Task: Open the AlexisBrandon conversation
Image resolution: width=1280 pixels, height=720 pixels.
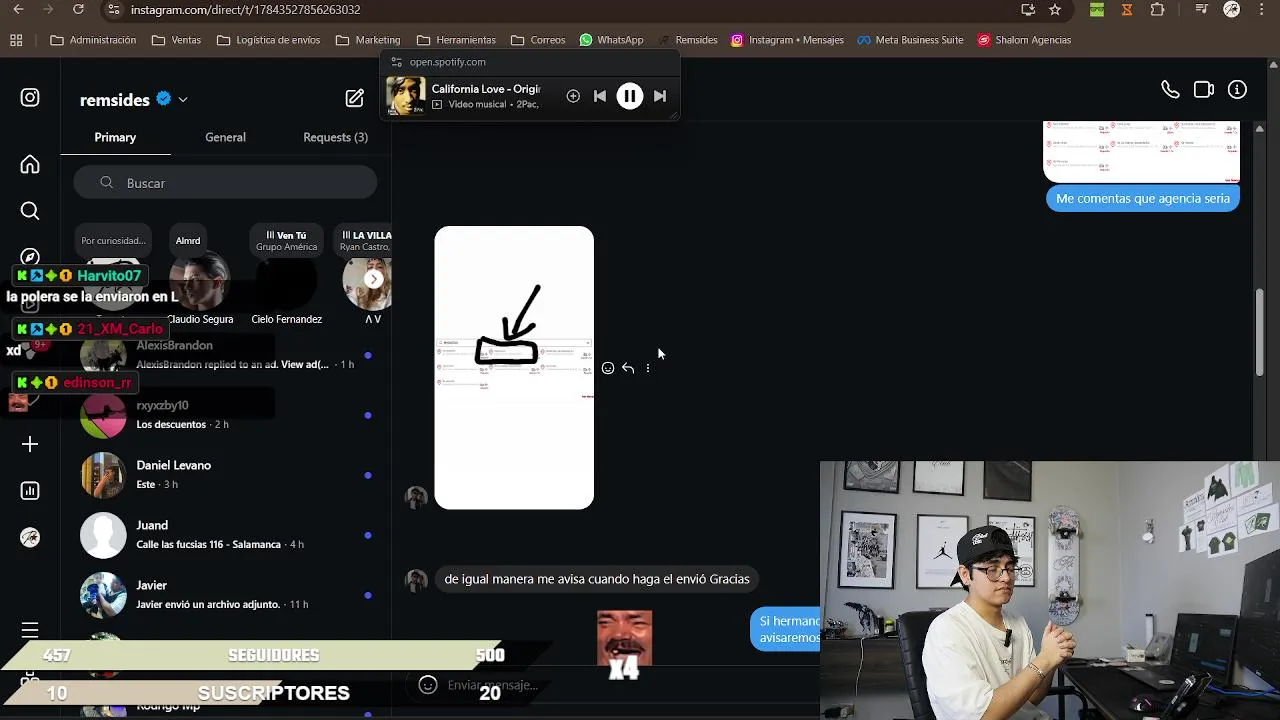Action: tap(225, 355)
